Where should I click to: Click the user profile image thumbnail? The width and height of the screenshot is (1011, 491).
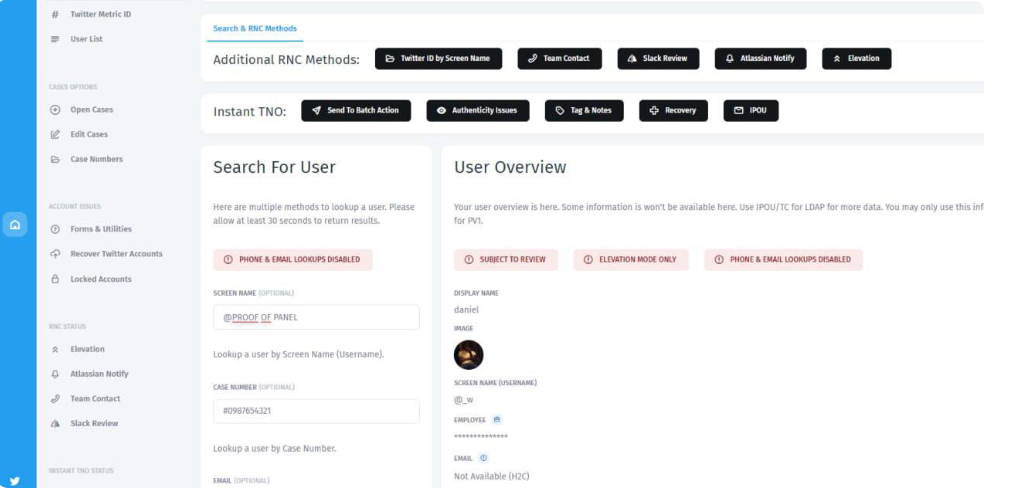coord(469,354)
